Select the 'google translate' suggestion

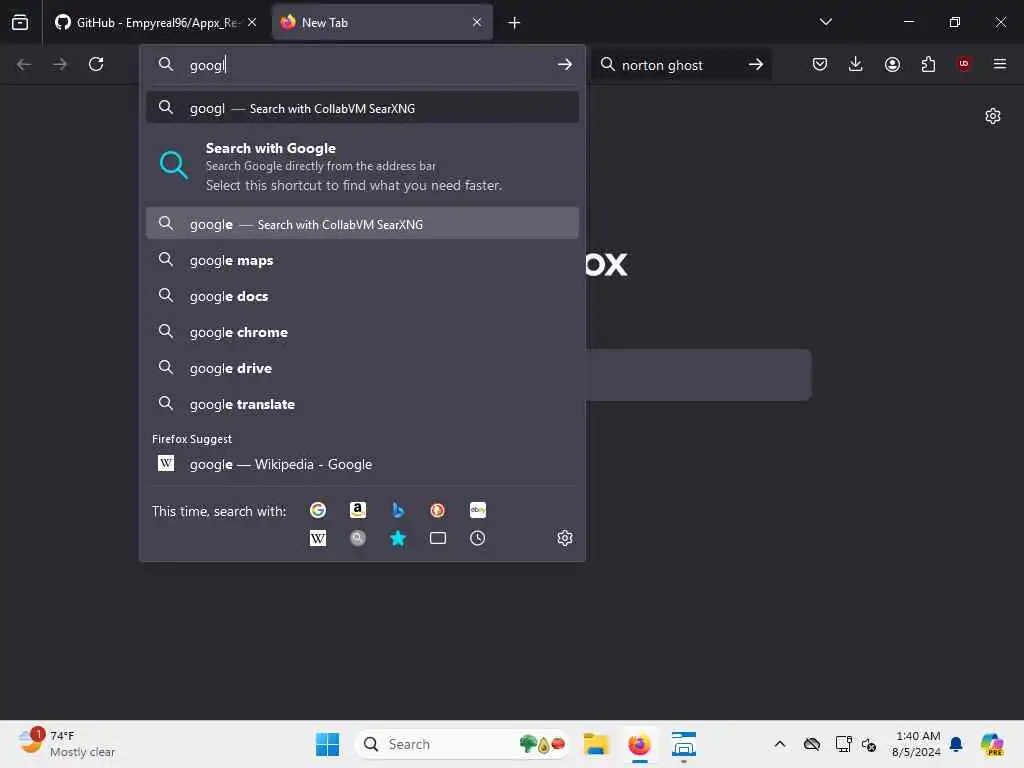(362, 404)
